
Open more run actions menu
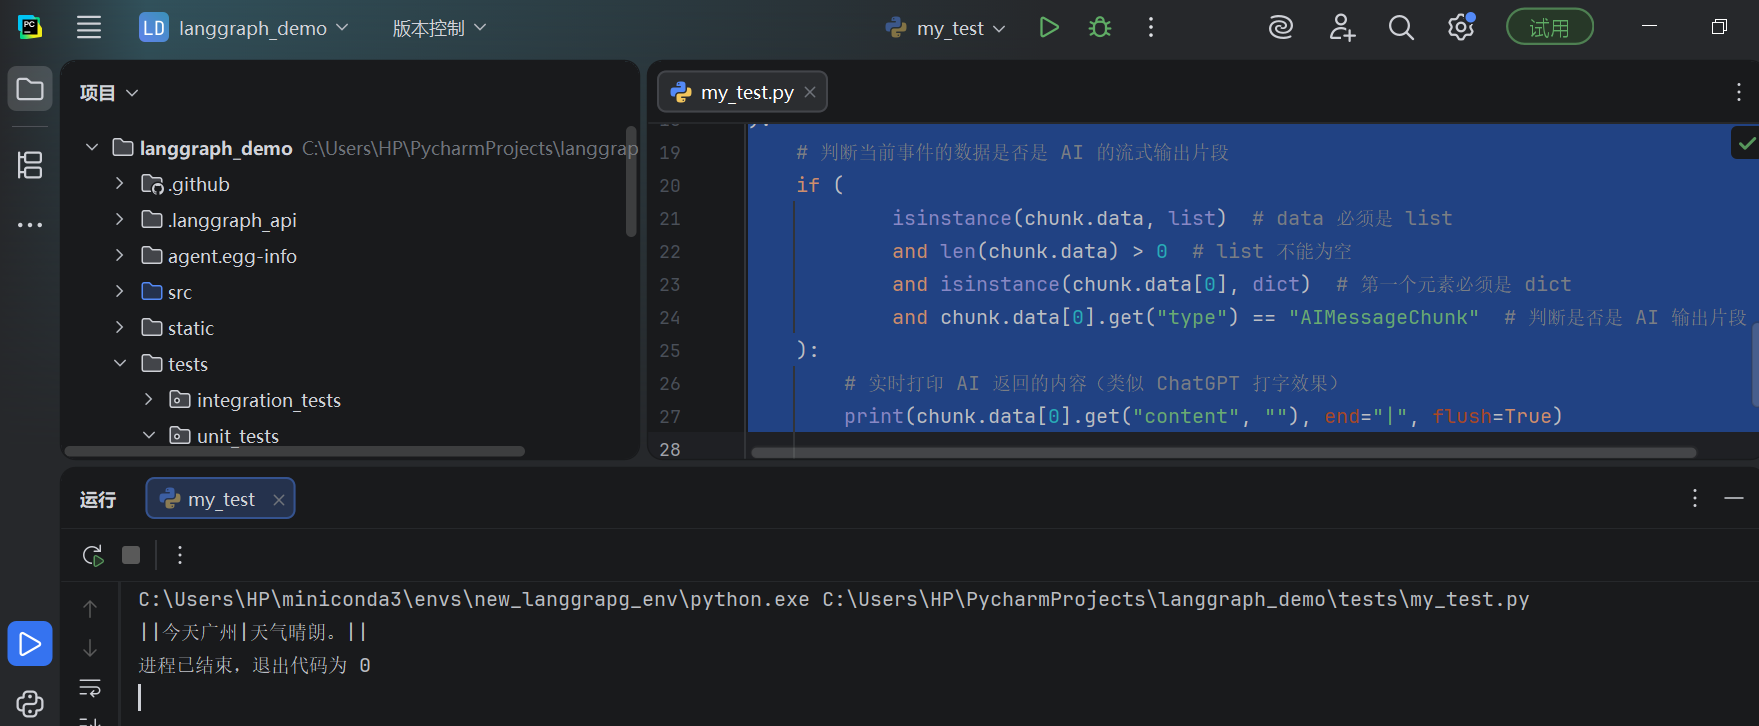tap(1151, 28)
